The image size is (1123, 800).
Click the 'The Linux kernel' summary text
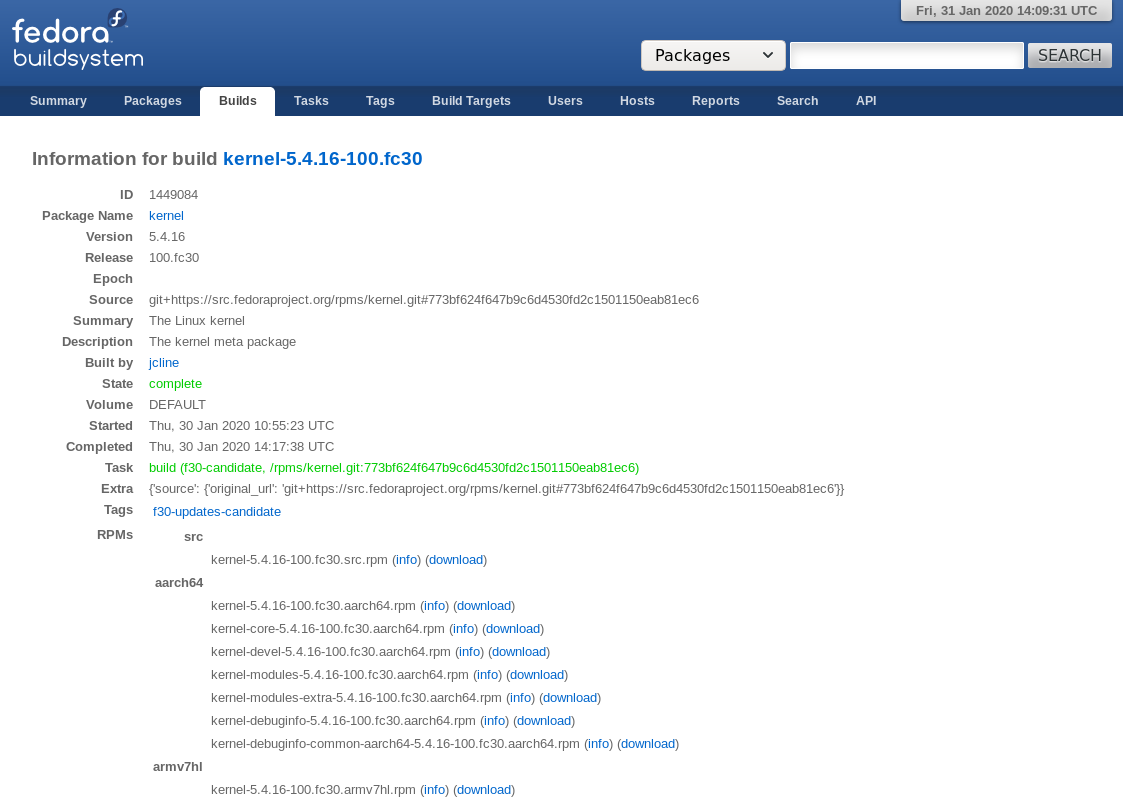tap(197, 321)
